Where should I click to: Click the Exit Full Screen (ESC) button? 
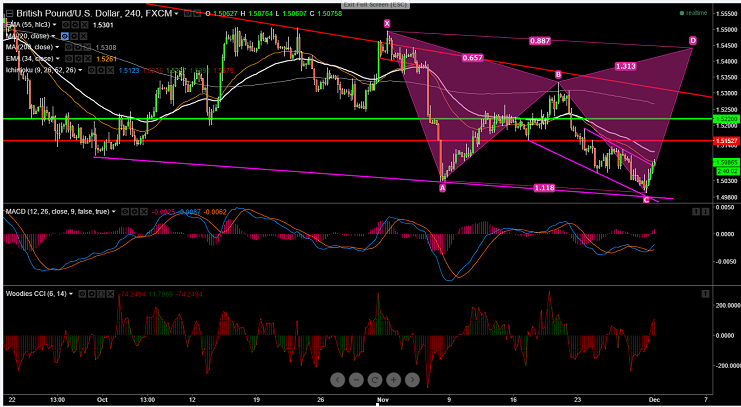[x=375, y=4]
